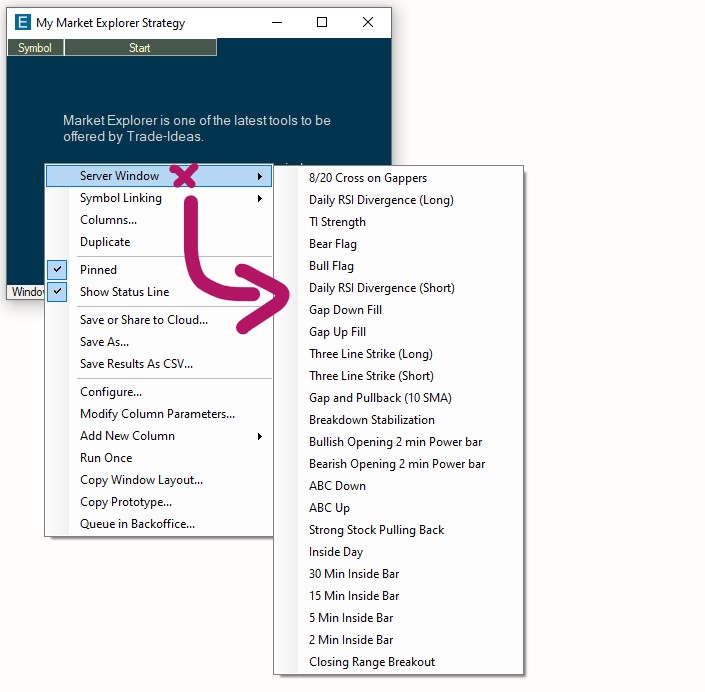705x692 pixels.
Task: Open the Columns... dialog
Action: click(x=108, y=220)
